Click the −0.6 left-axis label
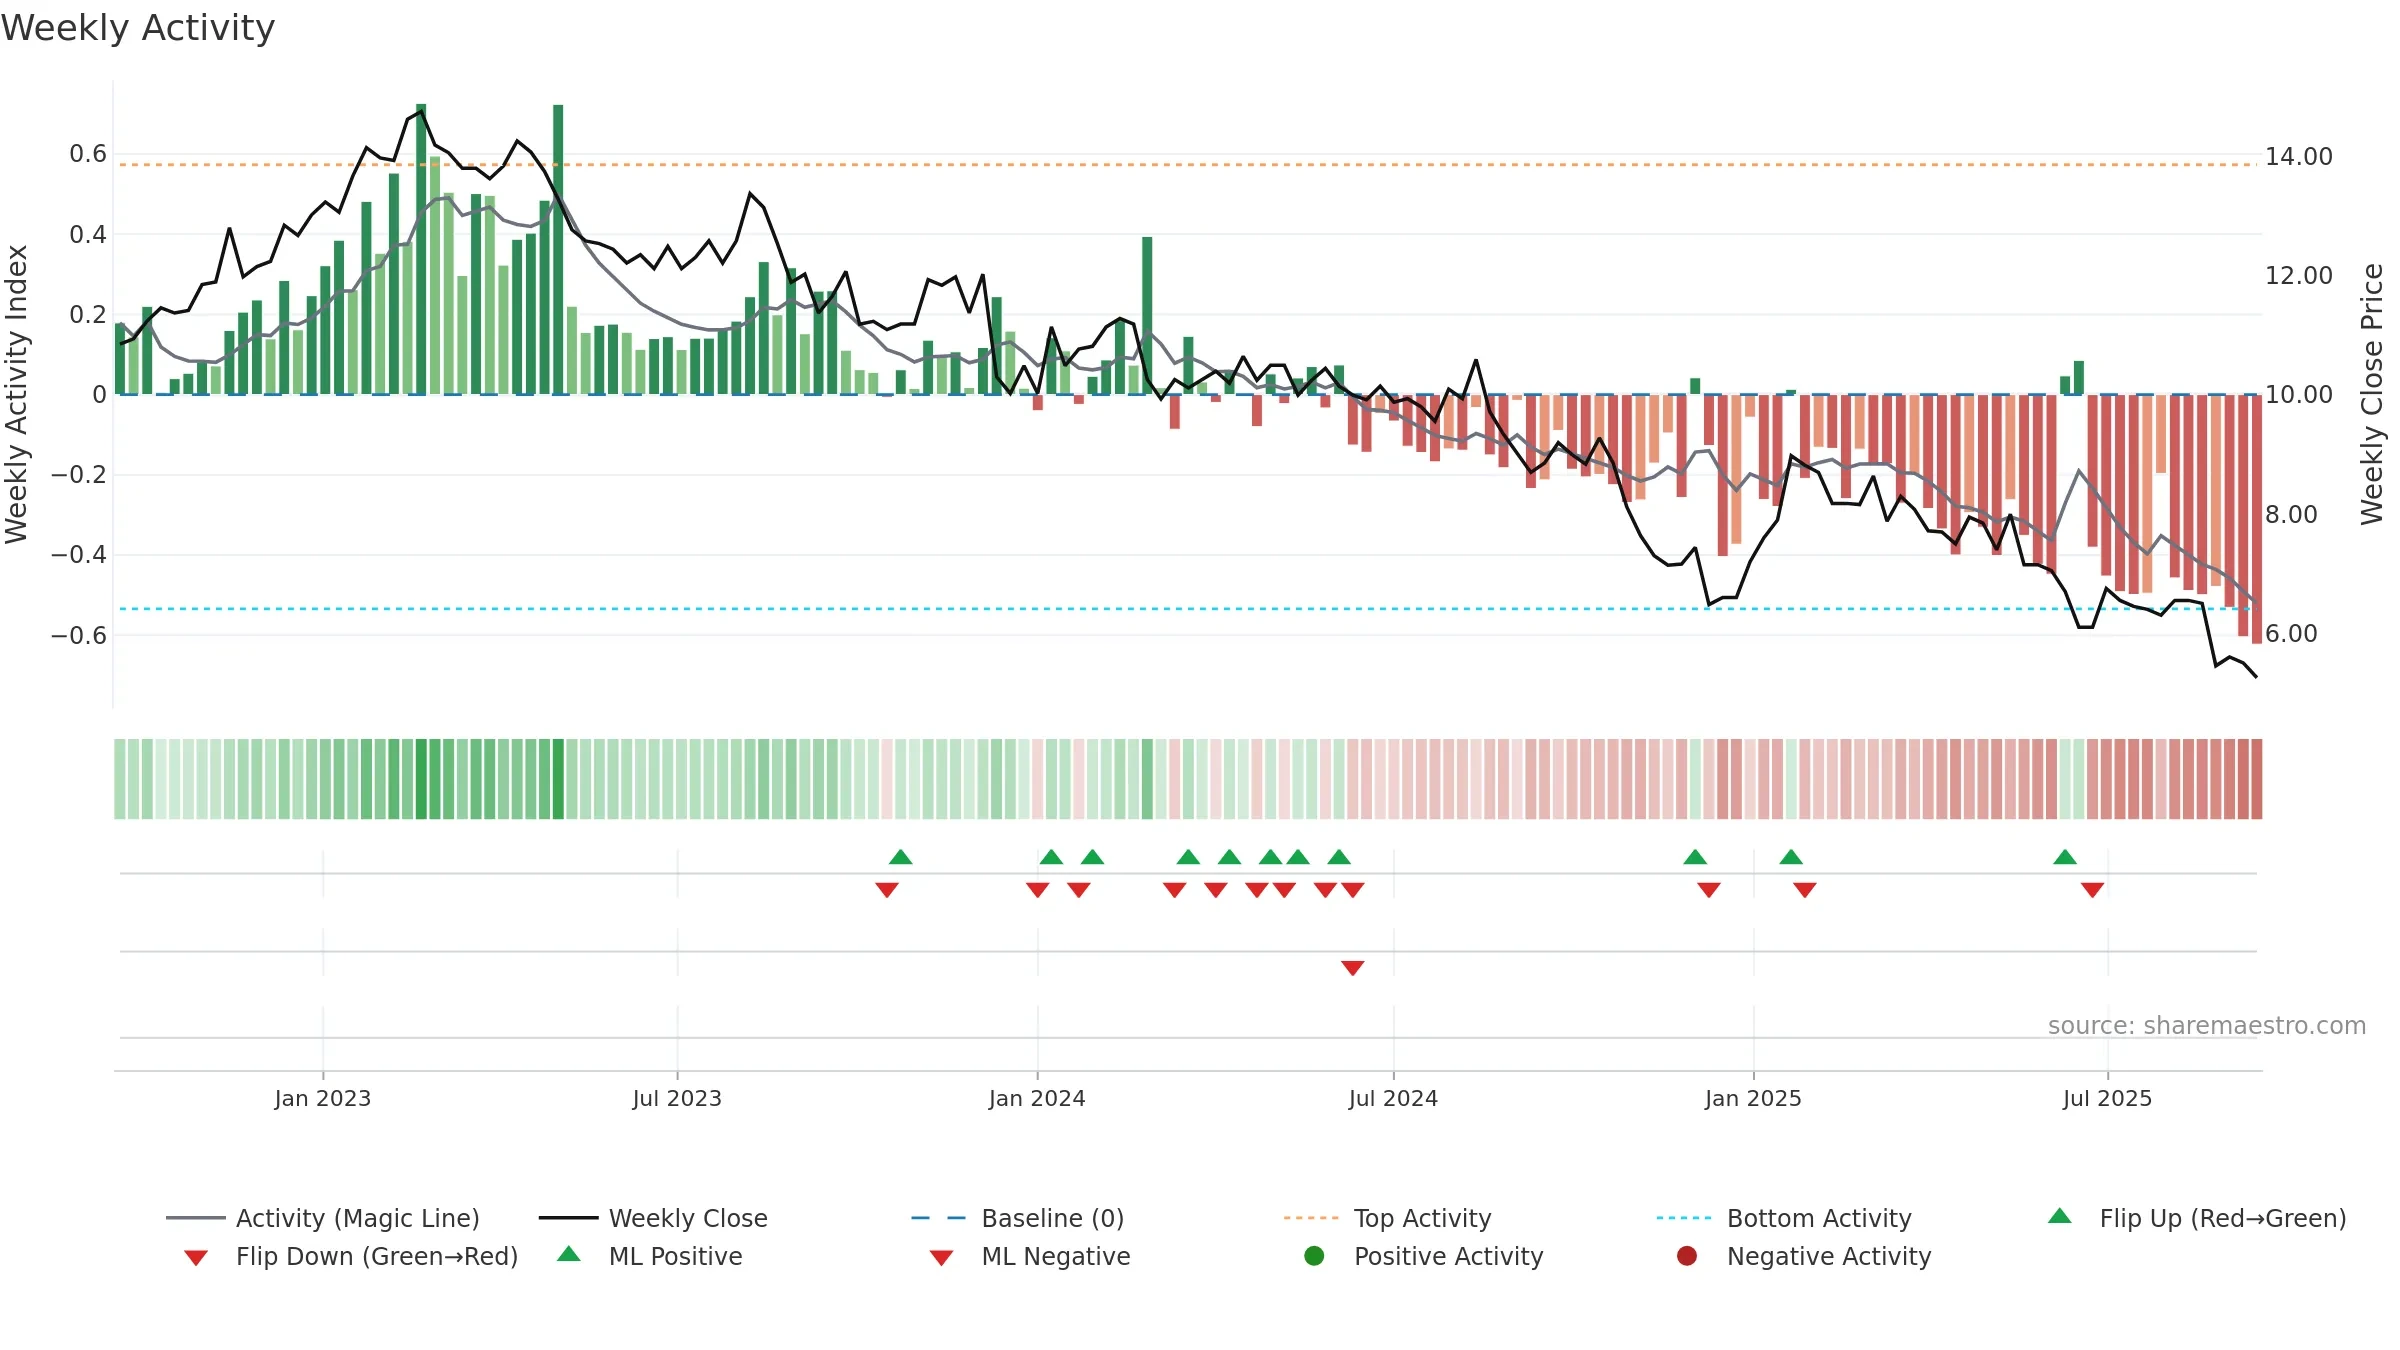 (79, 635)
